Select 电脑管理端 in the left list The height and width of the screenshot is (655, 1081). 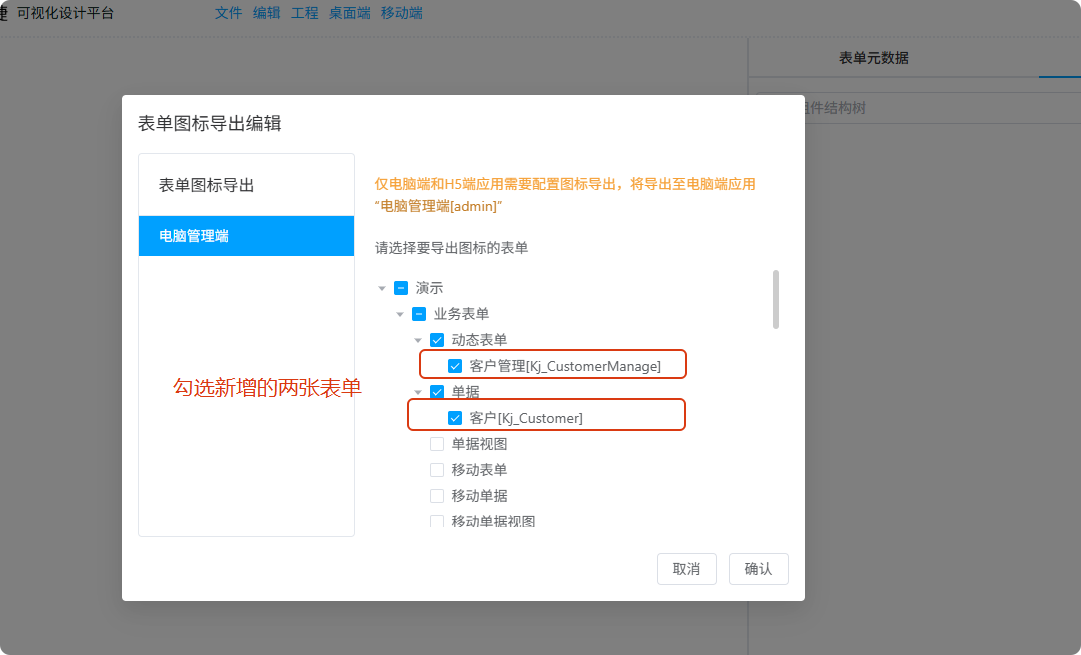click(246, 236)
